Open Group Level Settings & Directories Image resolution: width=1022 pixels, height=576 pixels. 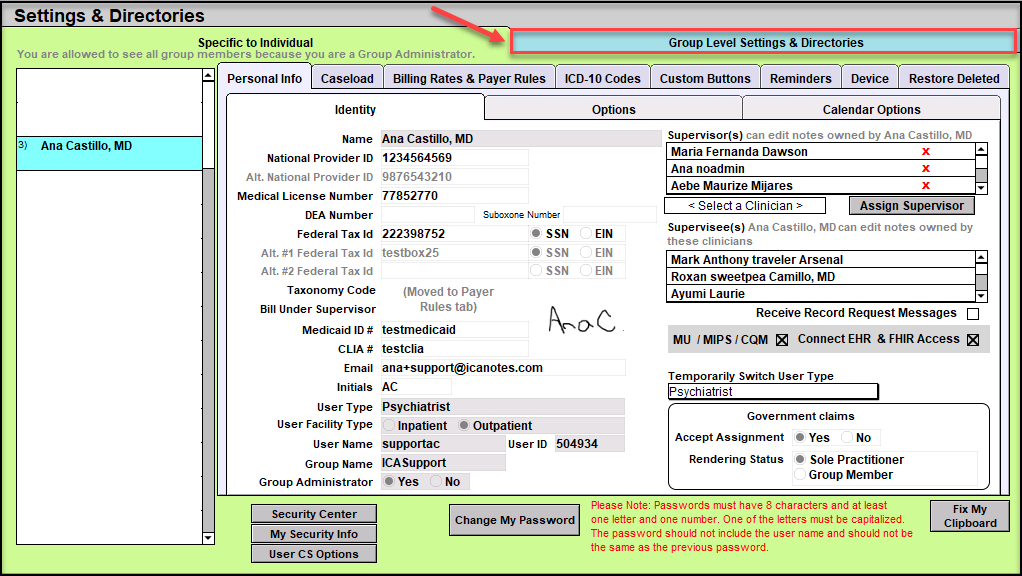(x=765, y=43)
